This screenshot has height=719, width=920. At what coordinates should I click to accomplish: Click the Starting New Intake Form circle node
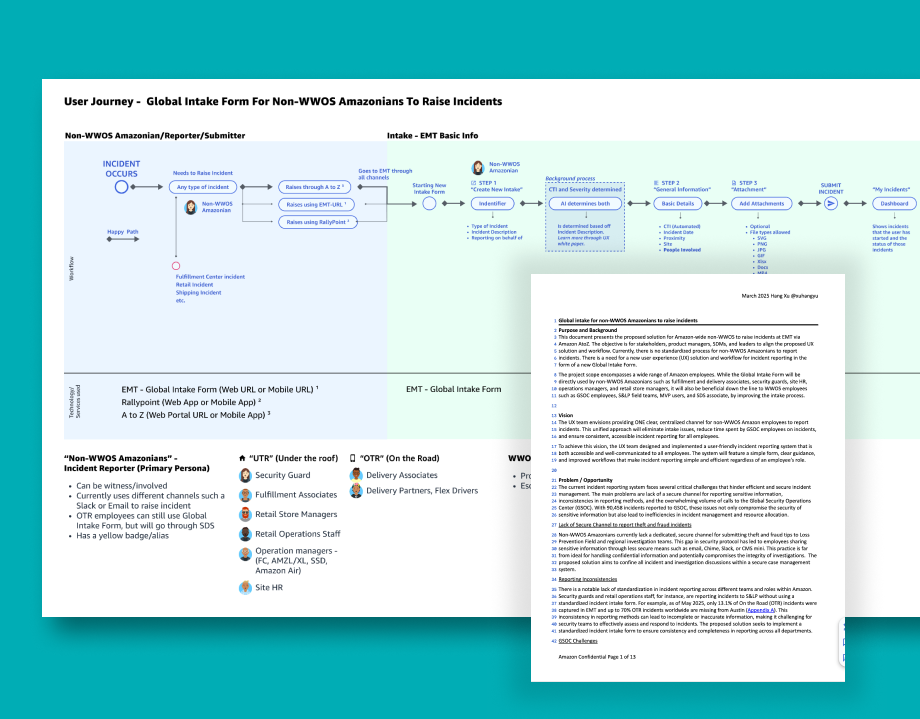click(429, 204)
